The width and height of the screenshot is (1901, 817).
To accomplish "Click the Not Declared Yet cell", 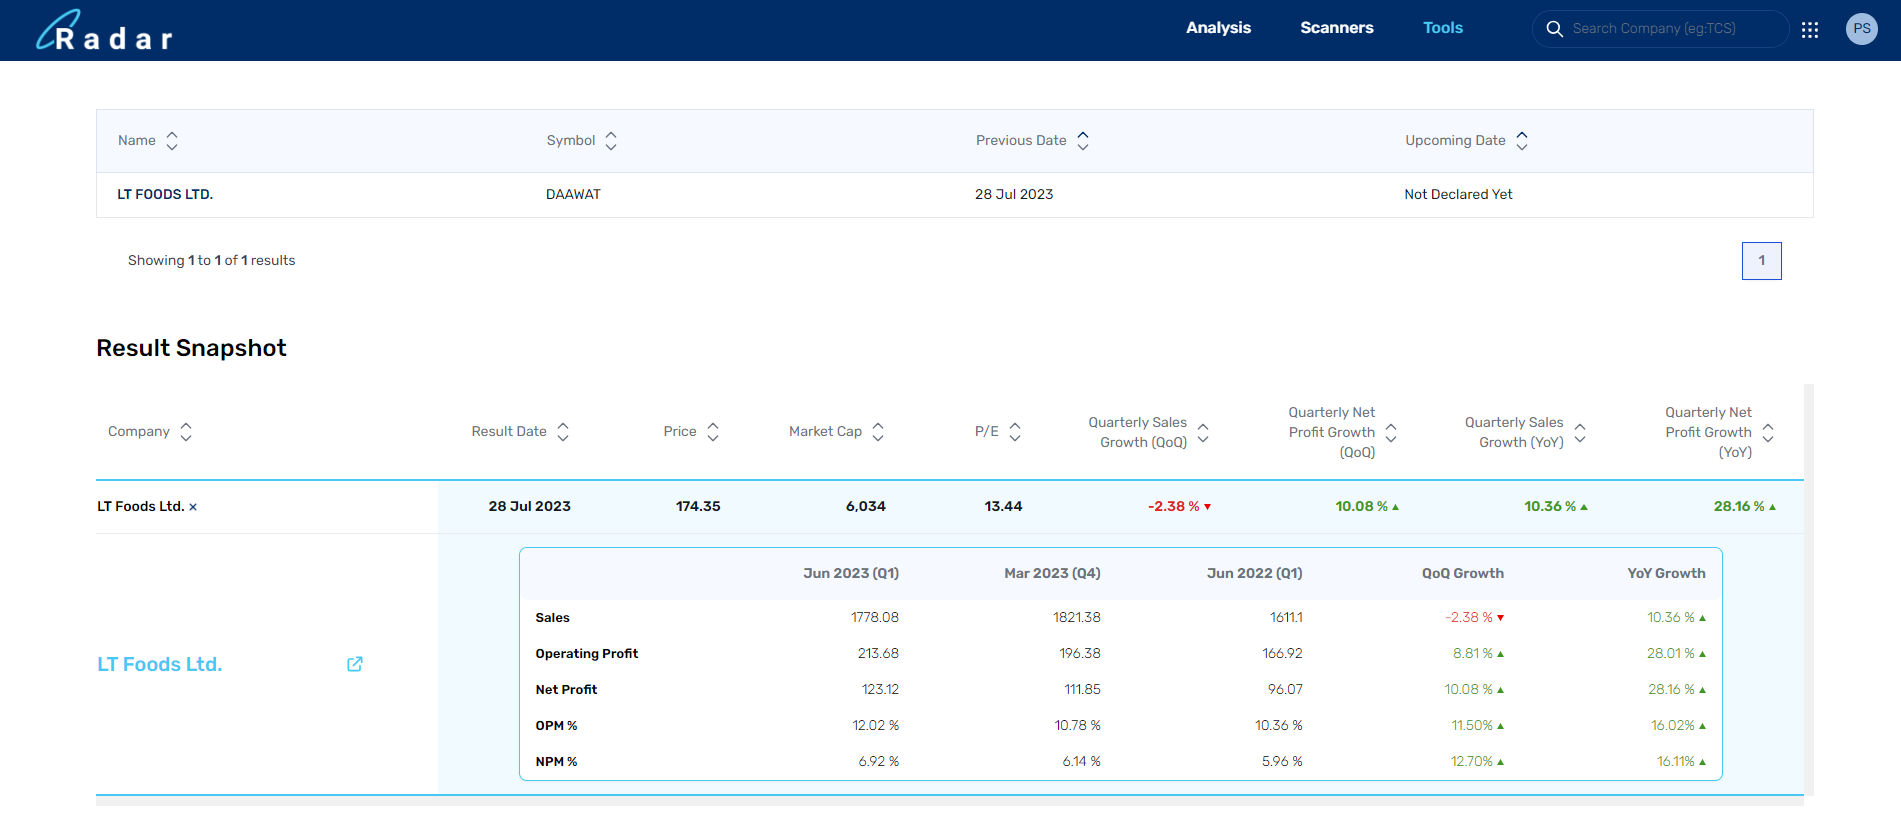I will click(x=1458, y=194).
